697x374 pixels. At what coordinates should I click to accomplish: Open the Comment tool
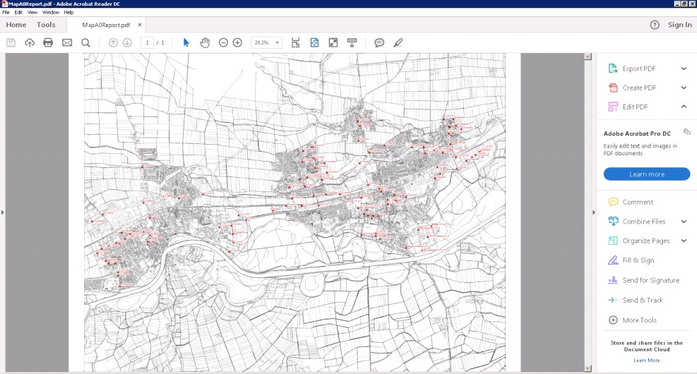pos(637,202)
